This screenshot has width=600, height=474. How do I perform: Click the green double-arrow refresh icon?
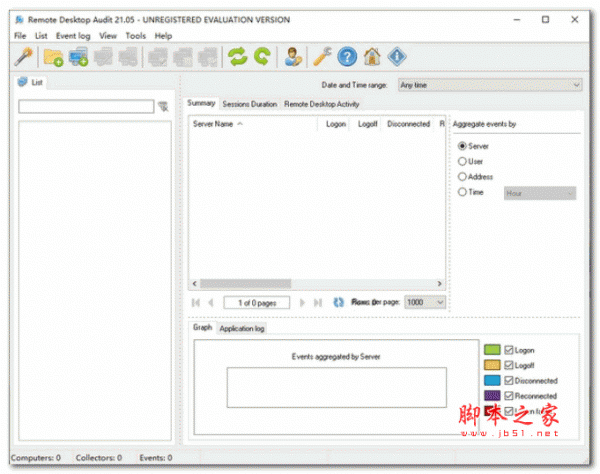[x=238, y=57]
